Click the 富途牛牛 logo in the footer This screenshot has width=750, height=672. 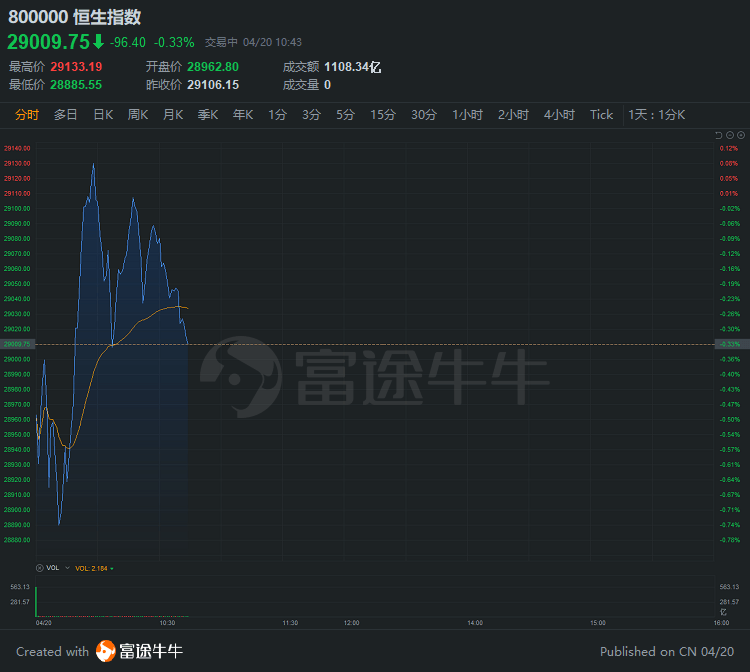[139, 651]
